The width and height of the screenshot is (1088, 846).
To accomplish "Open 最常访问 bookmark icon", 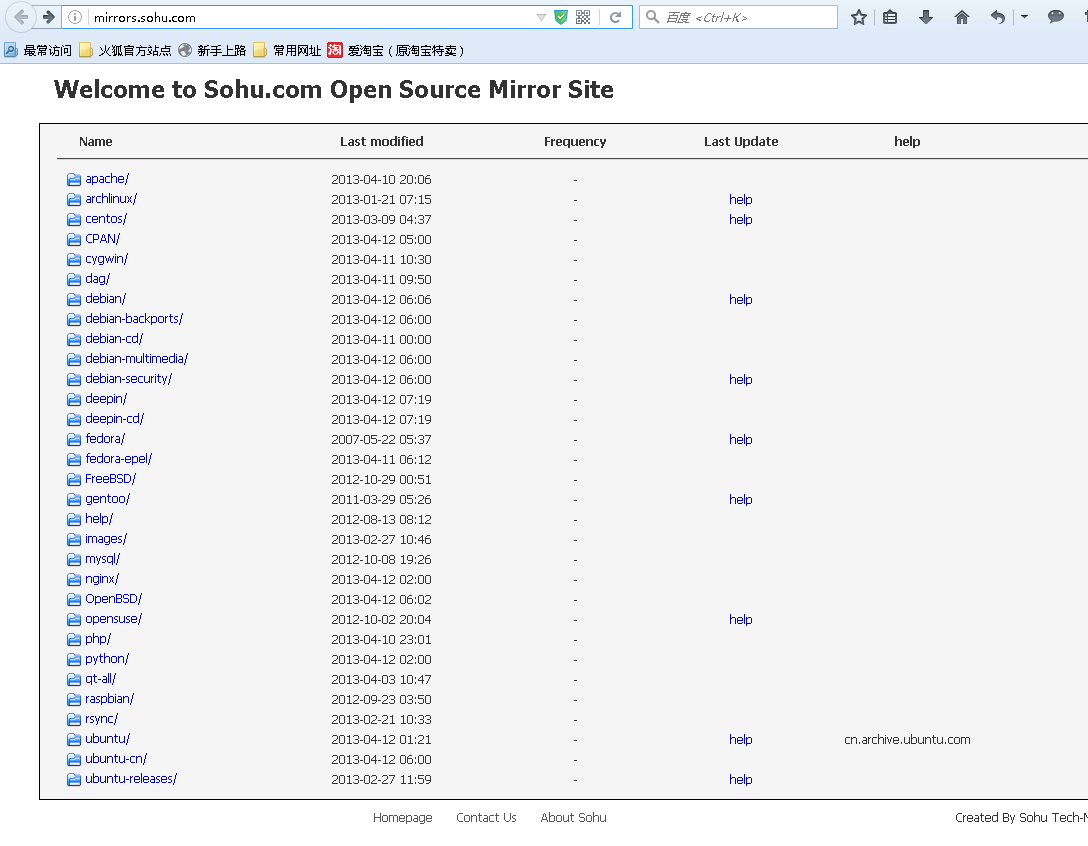I will point(10,50).
